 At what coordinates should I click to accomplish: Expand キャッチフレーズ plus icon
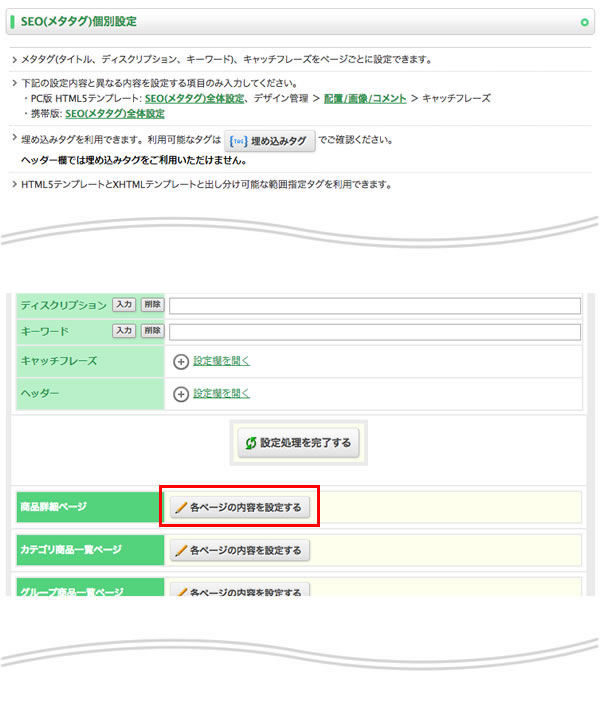pos(181,362)
